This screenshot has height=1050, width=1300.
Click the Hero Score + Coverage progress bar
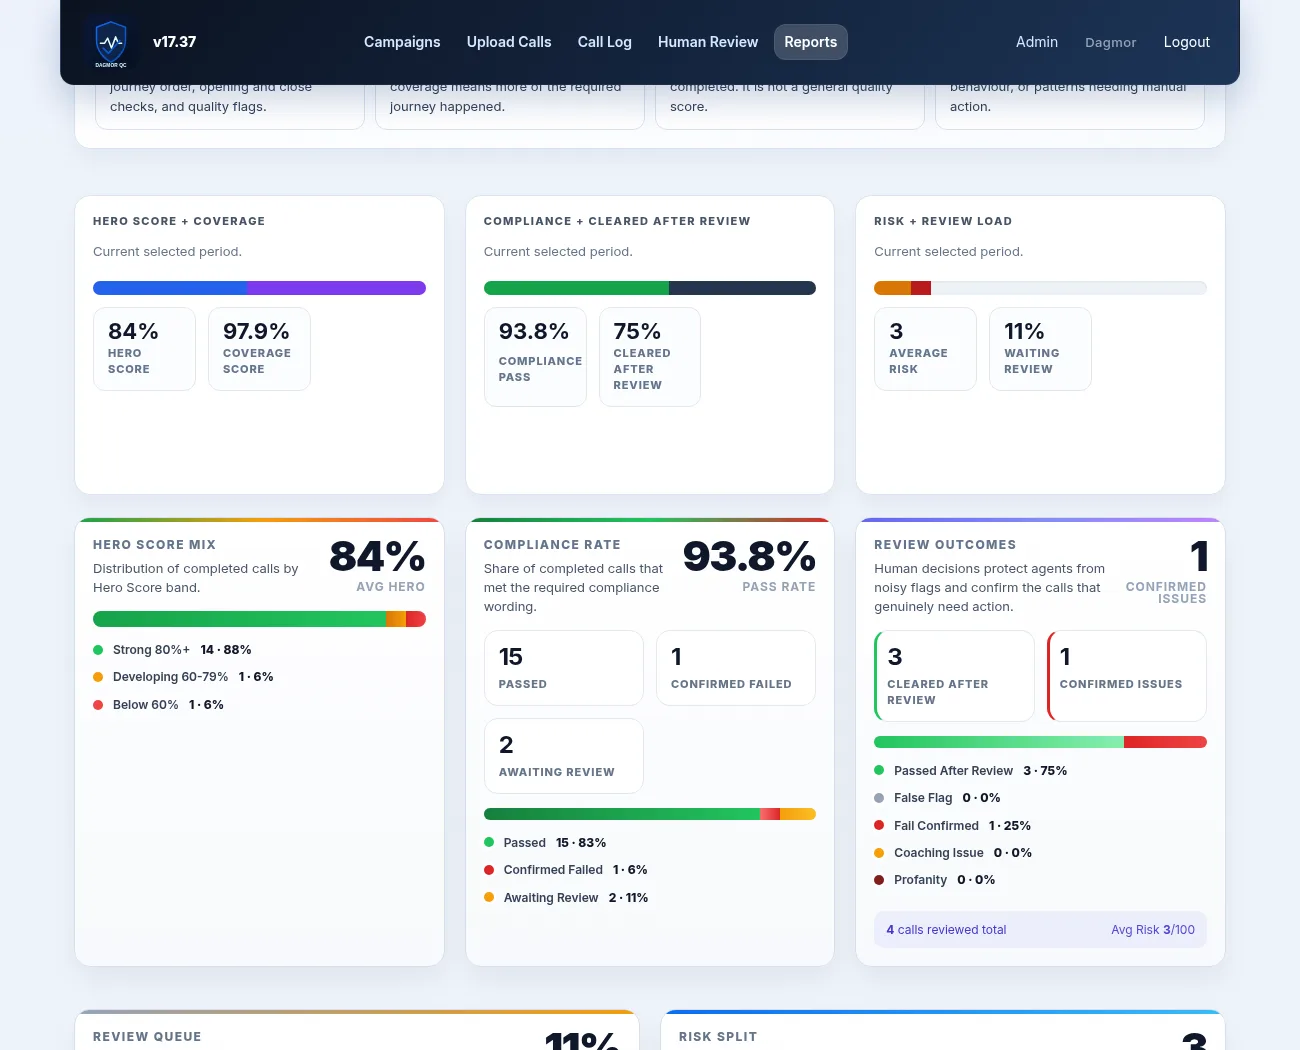(259, 288)
